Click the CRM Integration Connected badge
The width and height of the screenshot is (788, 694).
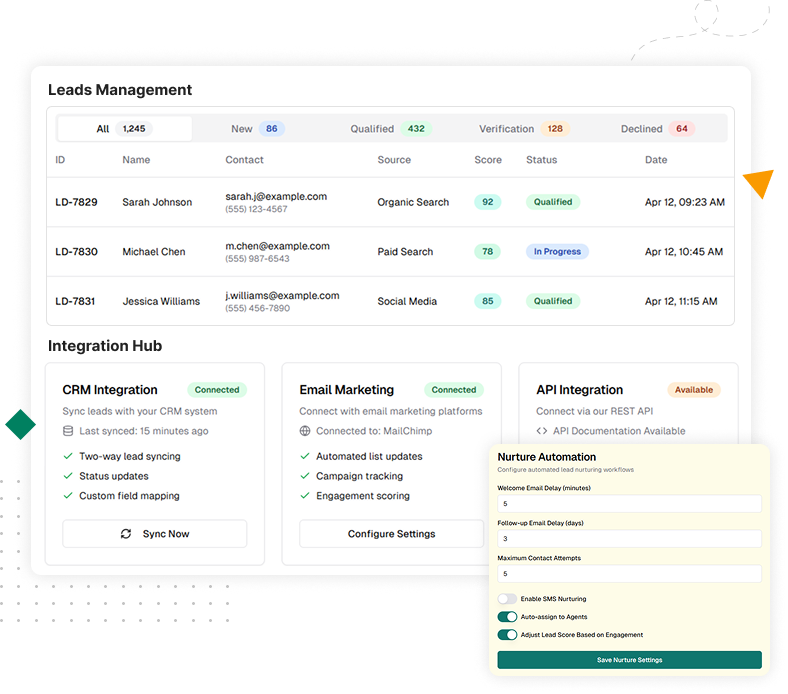click(x=217, y=390)
